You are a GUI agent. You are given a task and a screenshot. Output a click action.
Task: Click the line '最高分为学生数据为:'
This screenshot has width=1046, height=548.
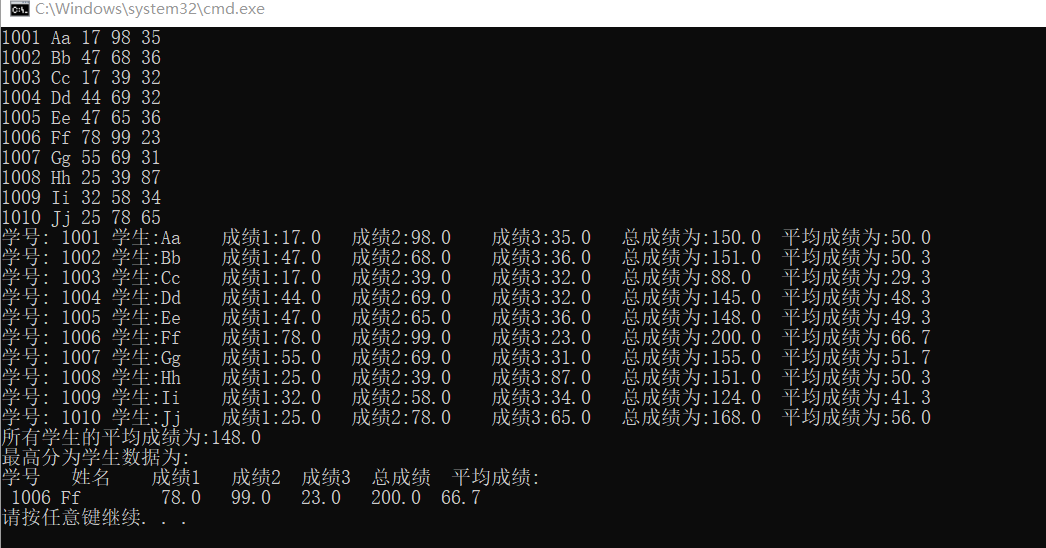pos(96,458)
